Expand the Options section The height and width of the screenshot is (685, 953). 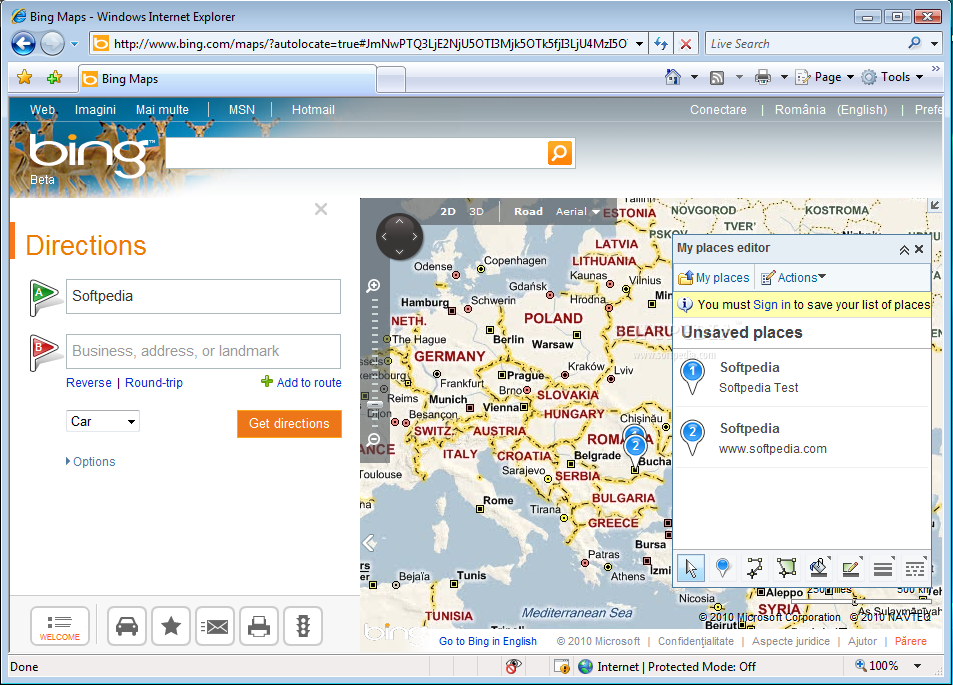click(90, 462)
